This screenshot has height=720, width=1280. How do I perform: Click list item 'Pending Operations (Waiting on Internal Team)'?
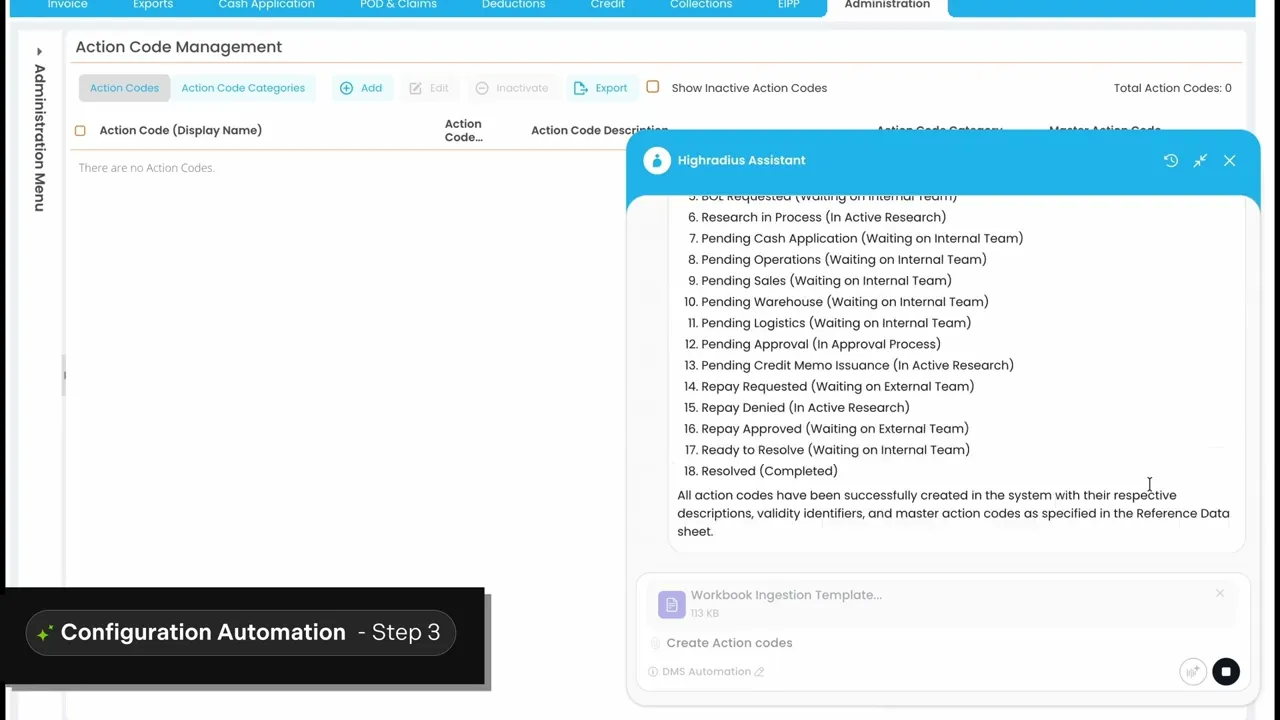click(x=844, y=259)
